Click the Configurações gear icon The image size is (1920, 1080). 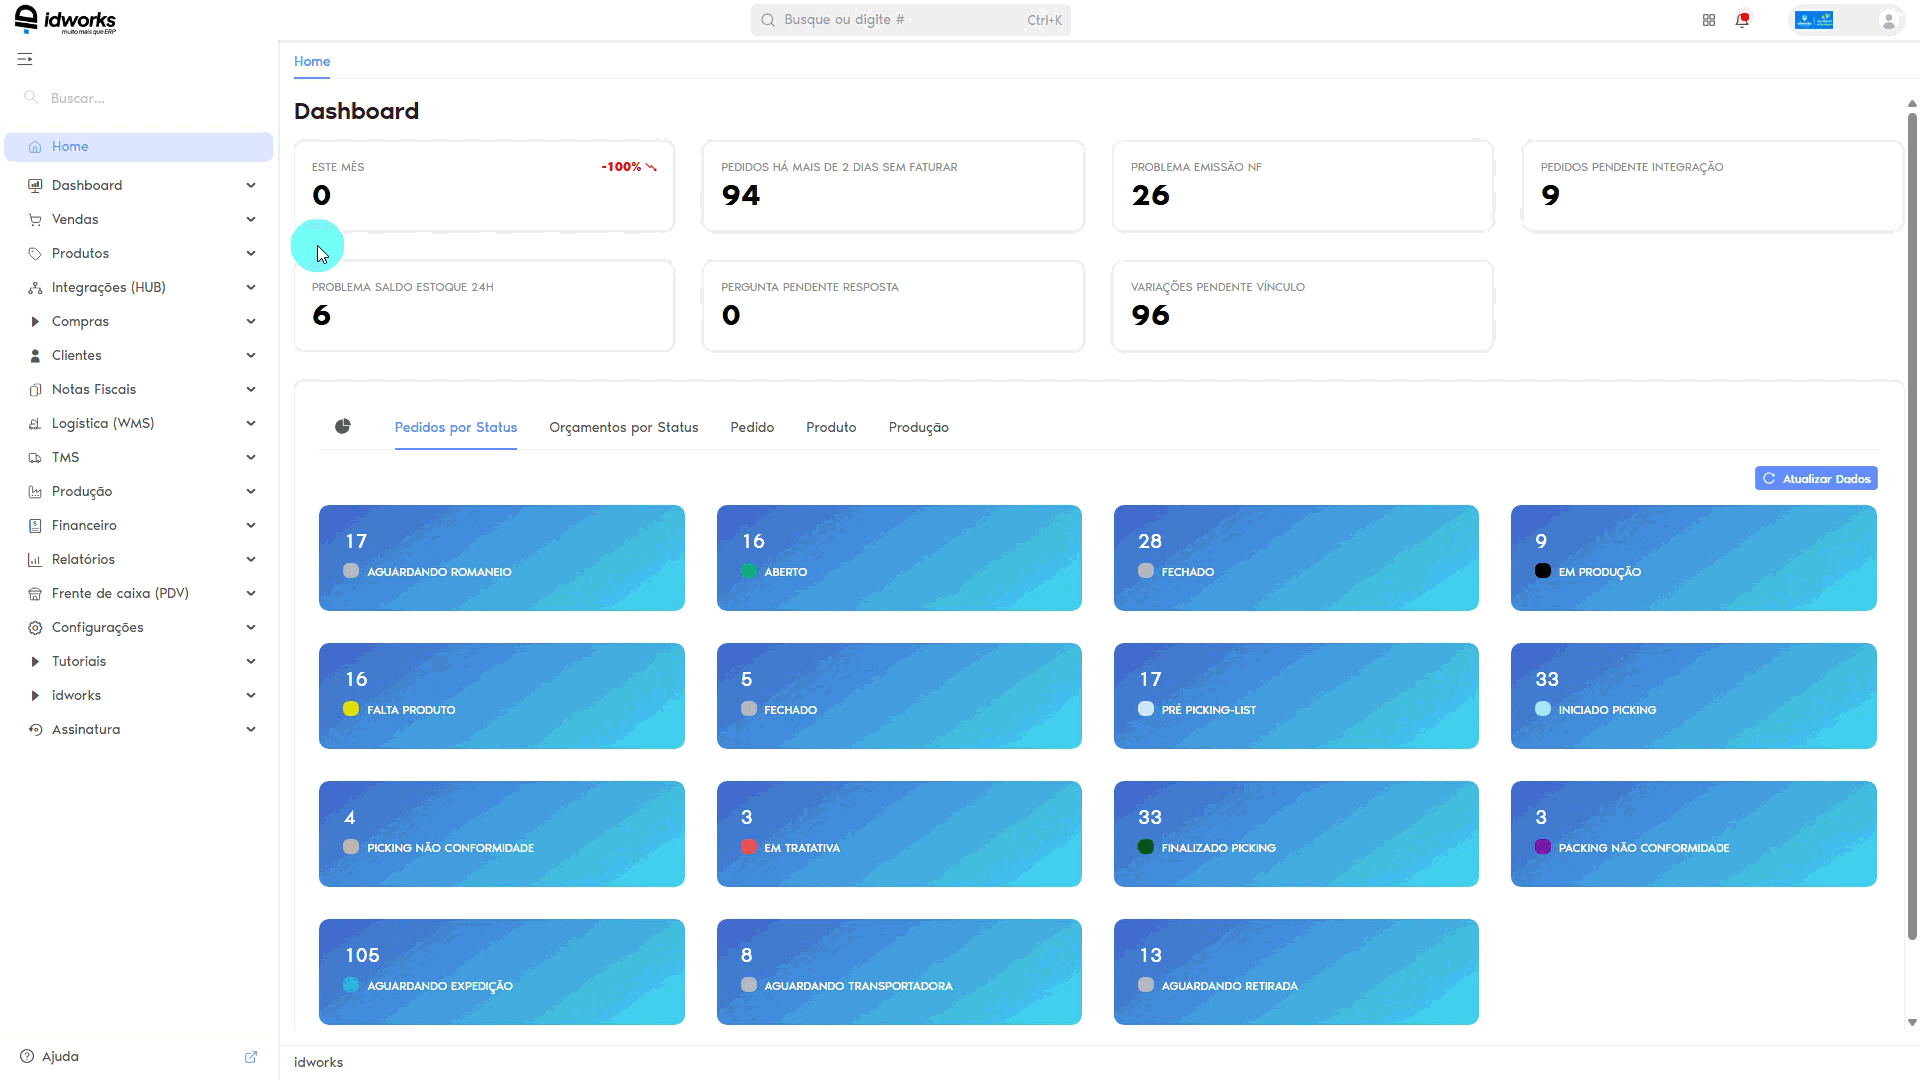(35, 628)
